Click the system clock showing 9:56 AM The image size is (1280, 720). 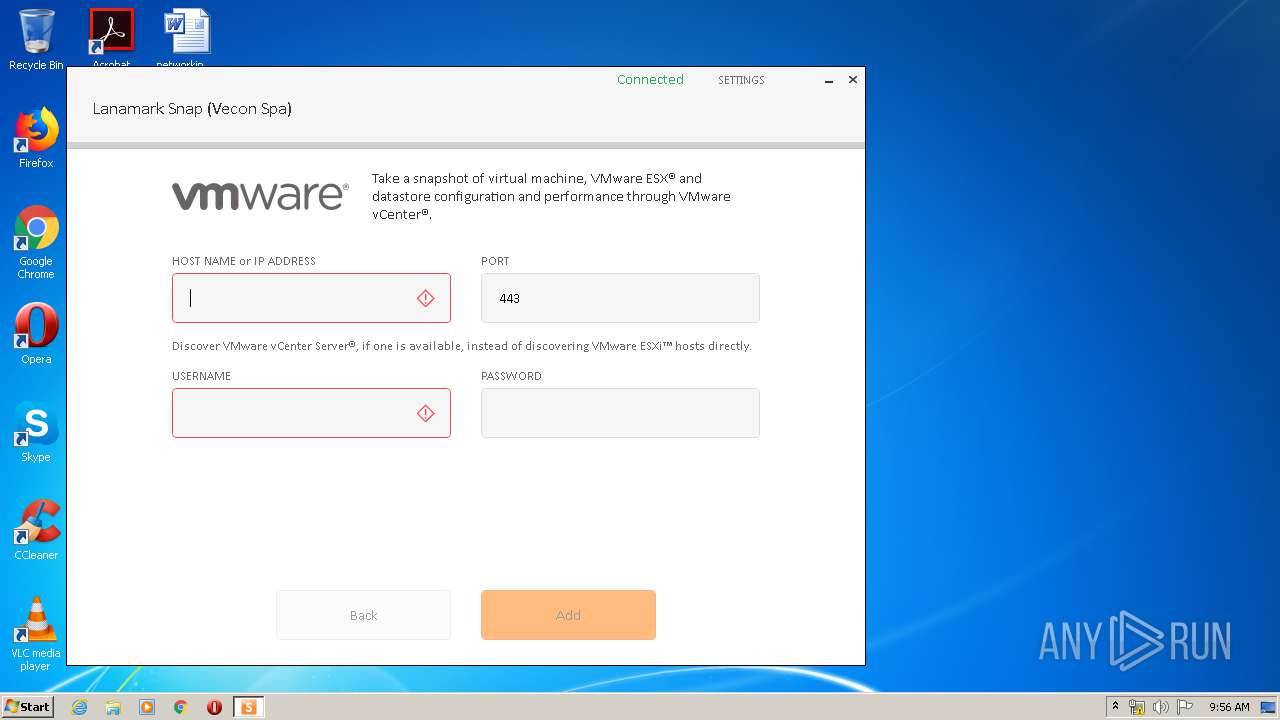(x=1229, y=707)
